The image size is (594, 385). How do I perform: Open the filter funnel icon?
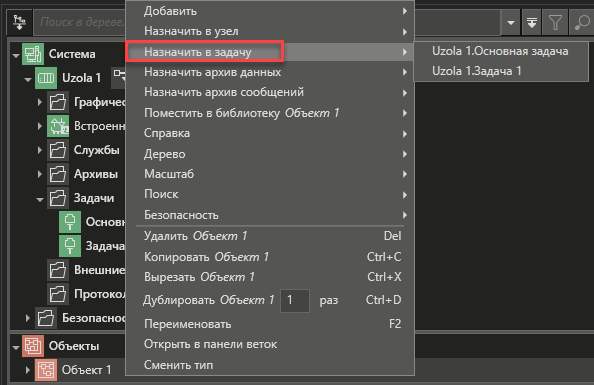click(555, 22)
